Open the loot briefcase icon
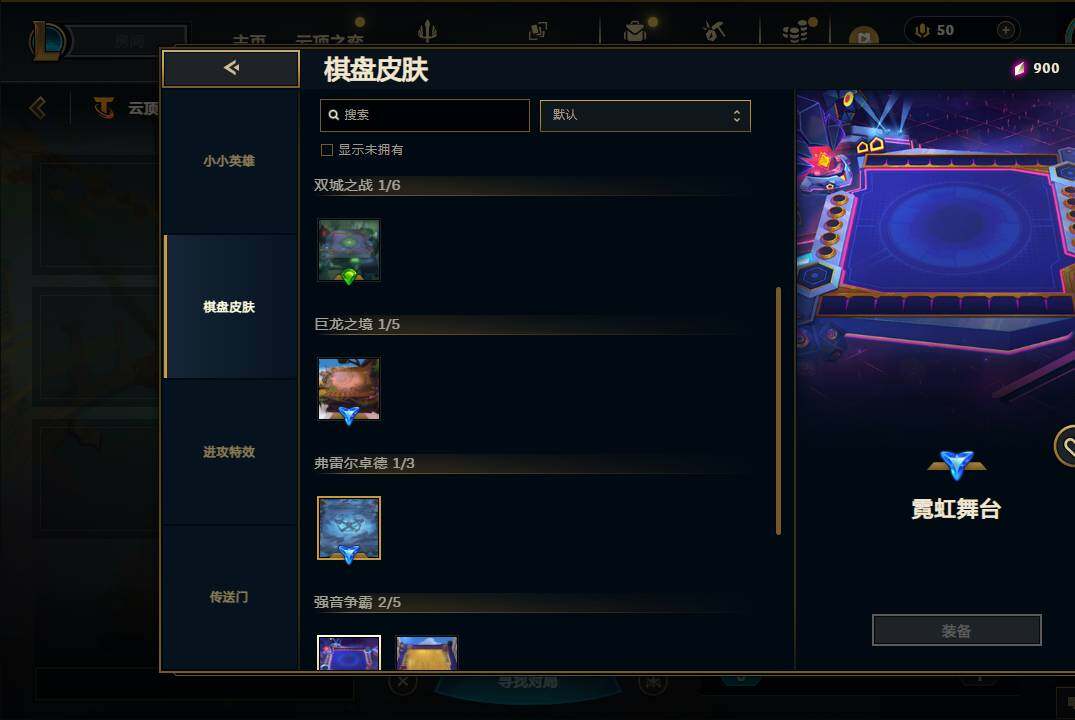Image resolution: width=1075 pixels, height=720 pixels. [x=635, y=31]
